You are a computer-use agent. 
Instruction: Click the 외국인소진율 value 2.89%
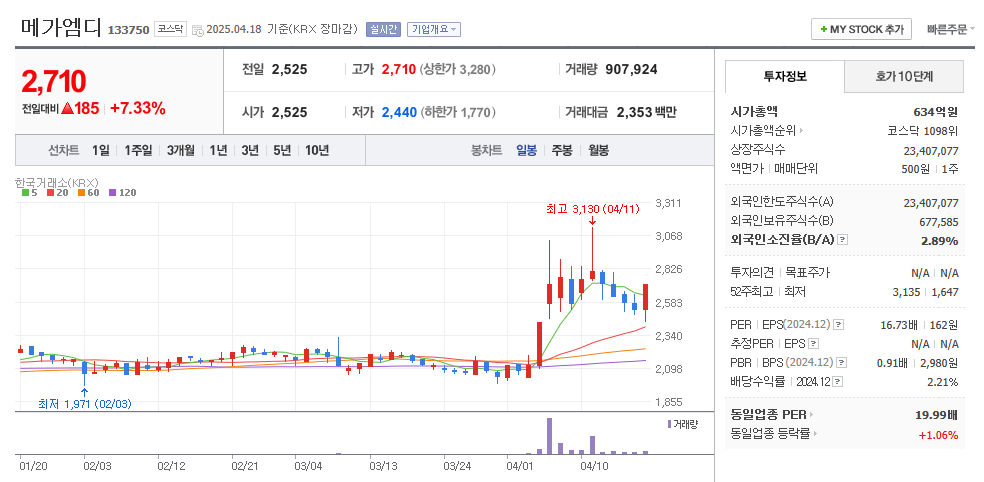click(x=939, y=240)
